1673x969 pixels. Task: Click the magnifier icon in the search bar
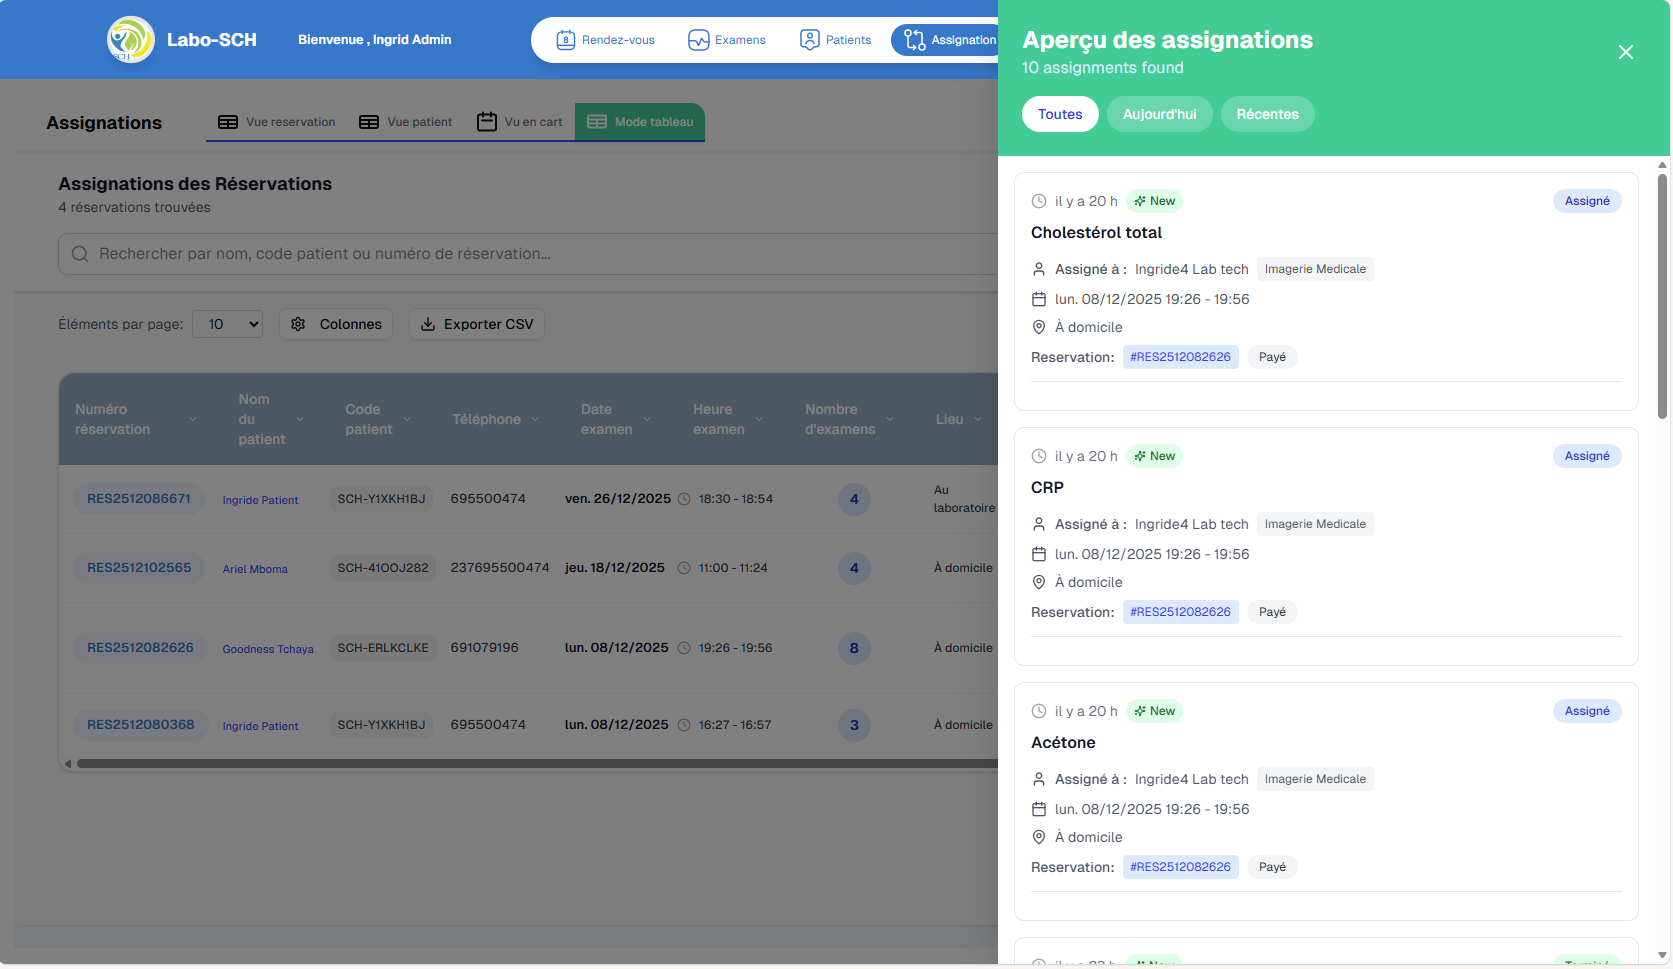point(79,253)
